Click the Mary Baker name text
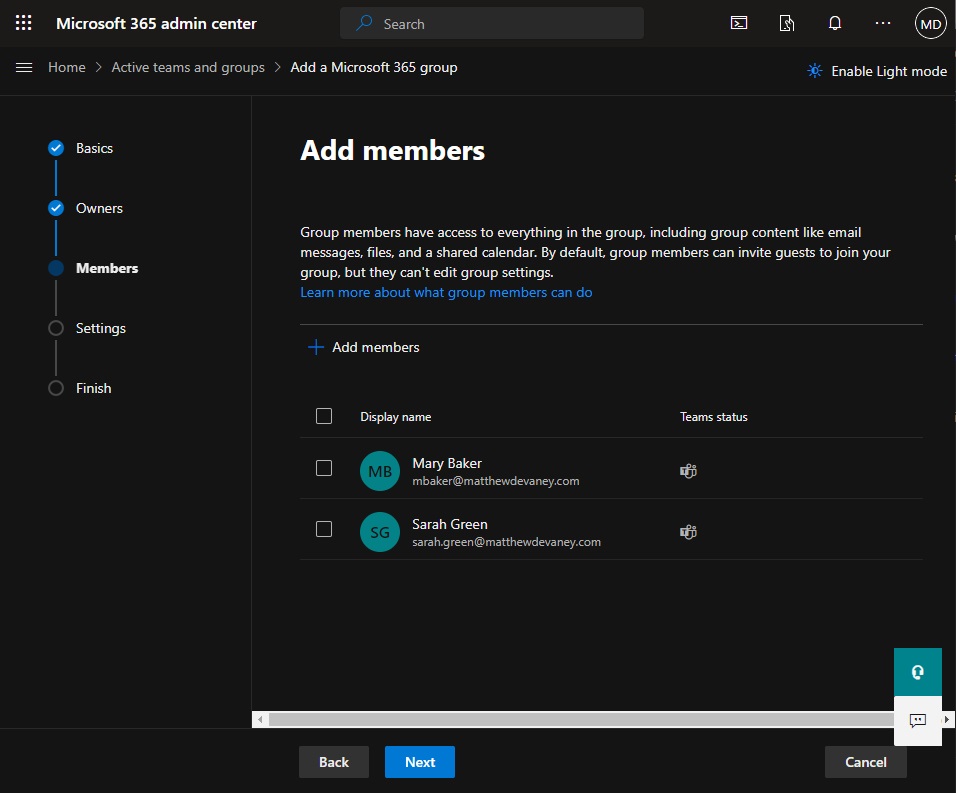 tap(447, 463)
